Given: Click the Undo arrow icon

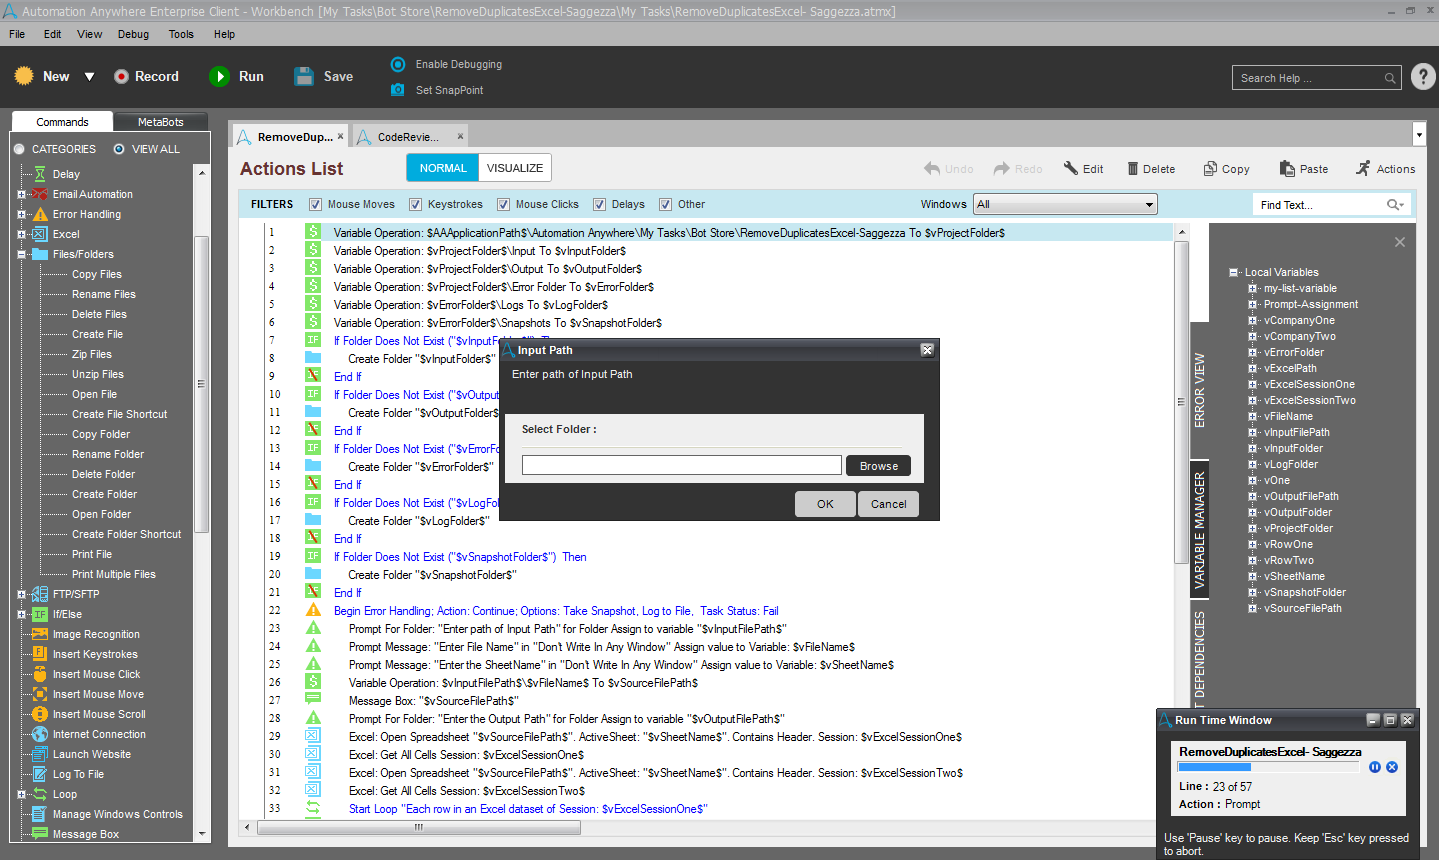Looking at the screenshot, I should [x=932, y=169].
